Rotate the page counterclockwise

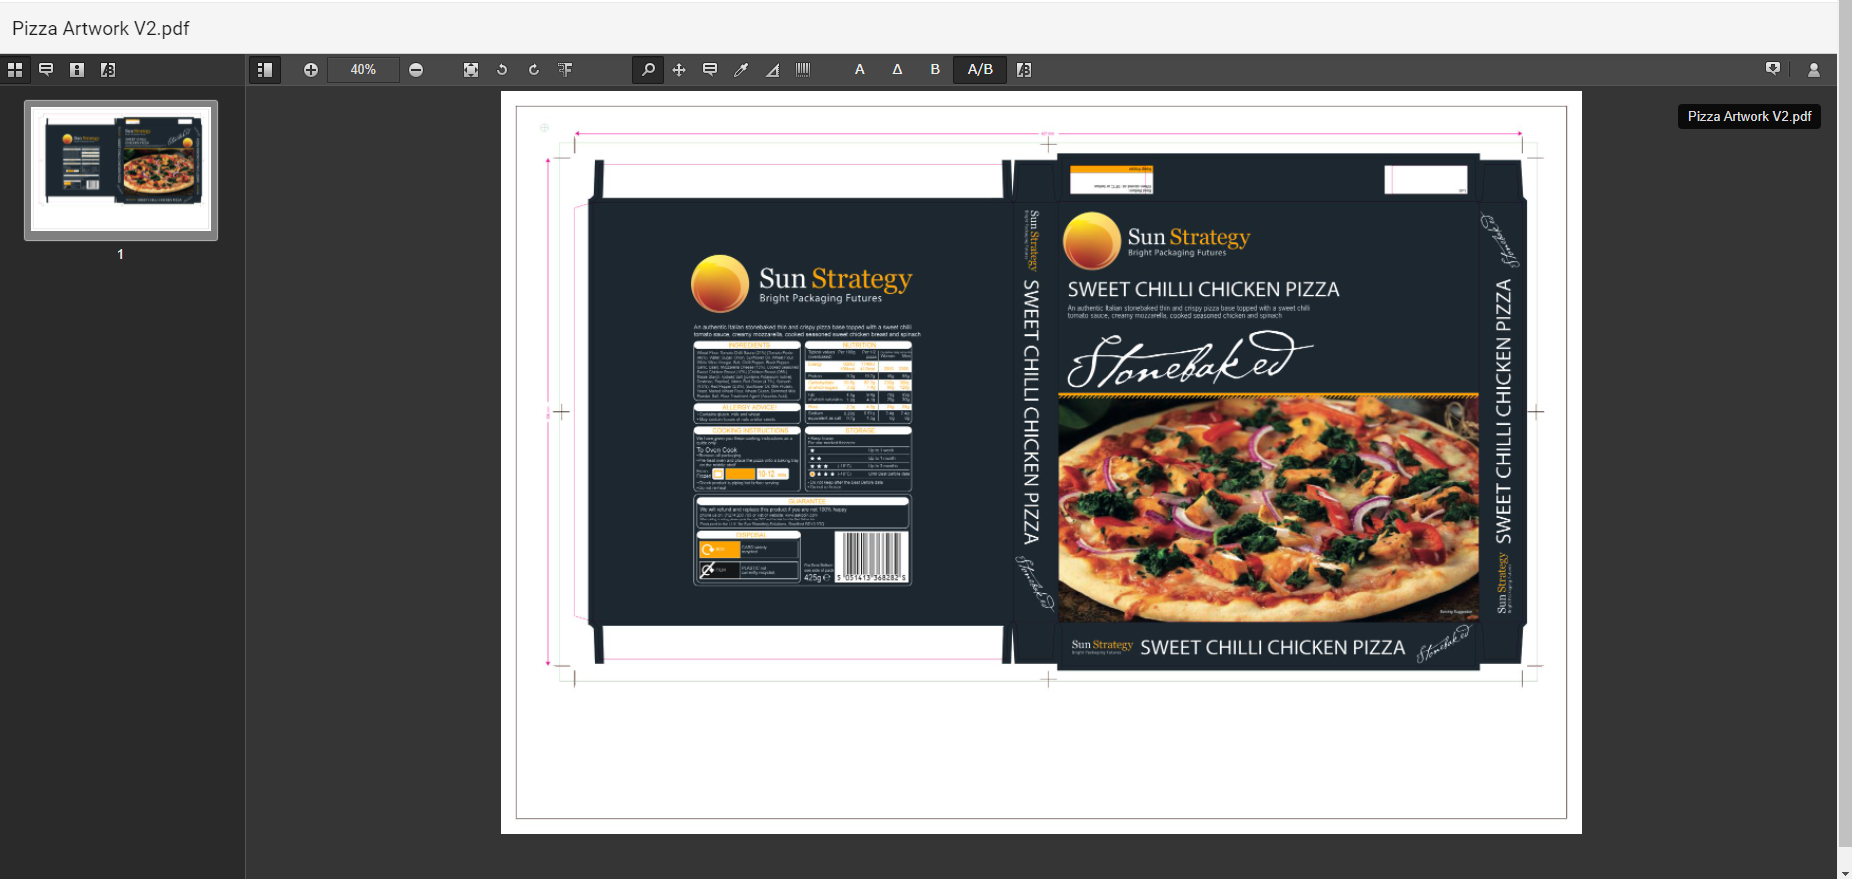click(x=502, y=70)
